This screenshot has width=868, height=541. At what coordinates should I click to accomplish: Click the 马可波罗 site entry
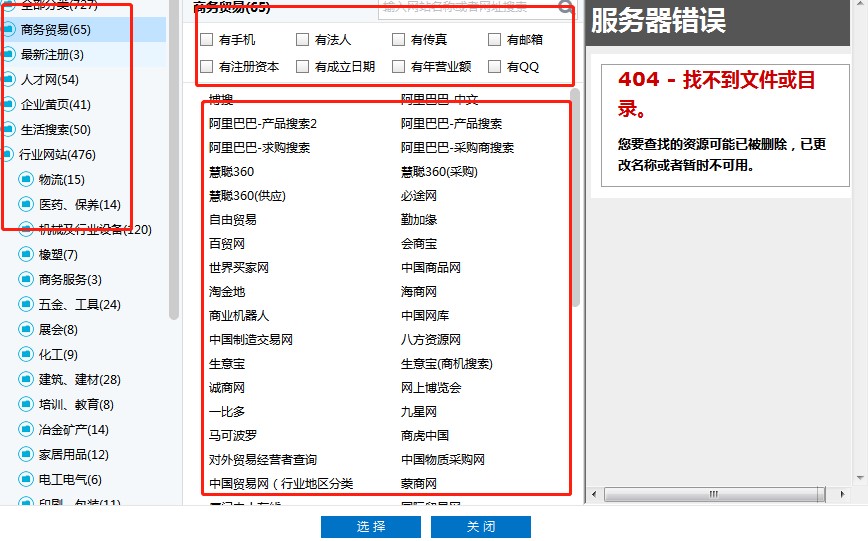[232, 435]
